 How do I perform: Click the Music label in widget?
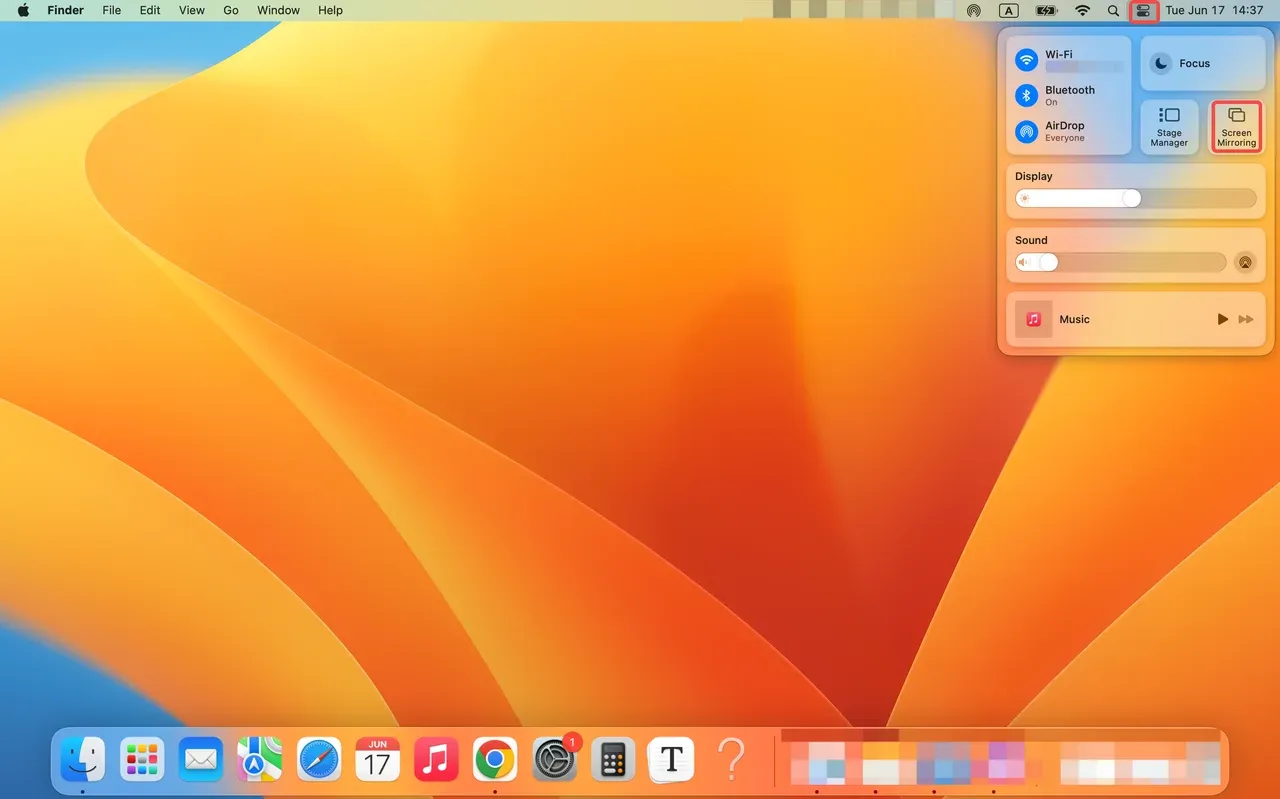1074,319
